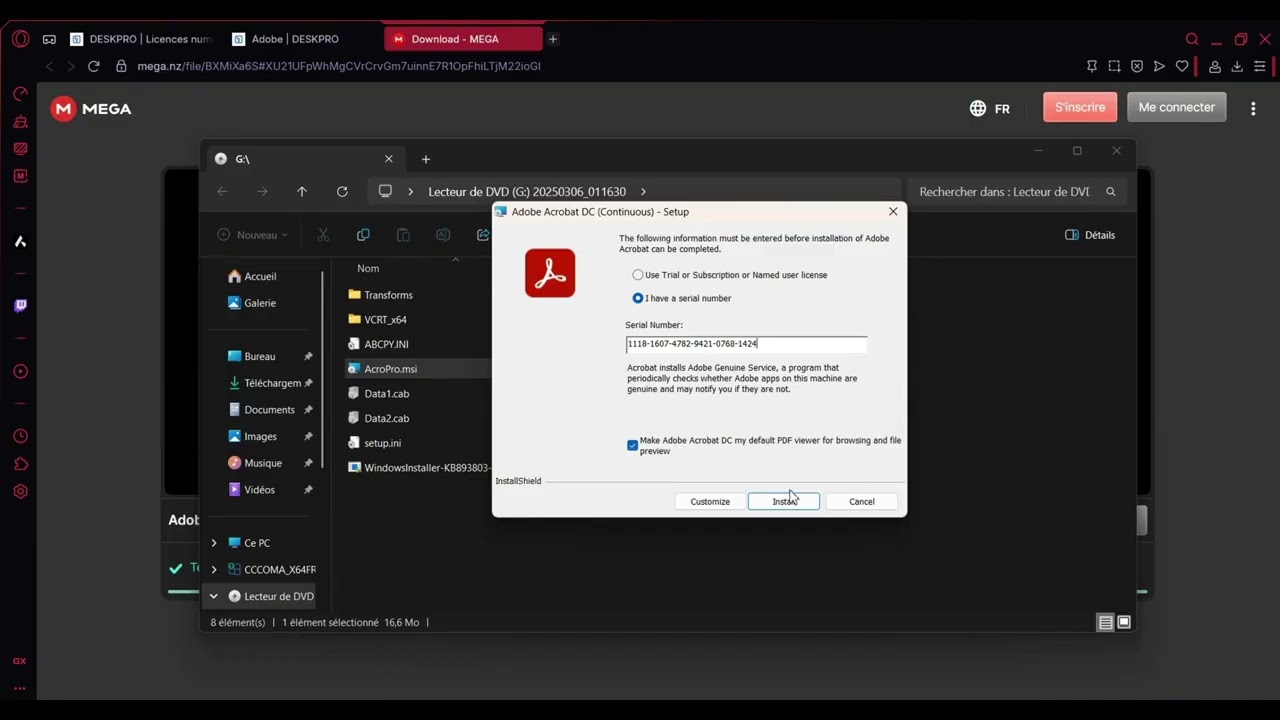1280x720 pixels.
Task: Close the Adobe Acrobat Setup dialog
Action: tap(893, 212)
